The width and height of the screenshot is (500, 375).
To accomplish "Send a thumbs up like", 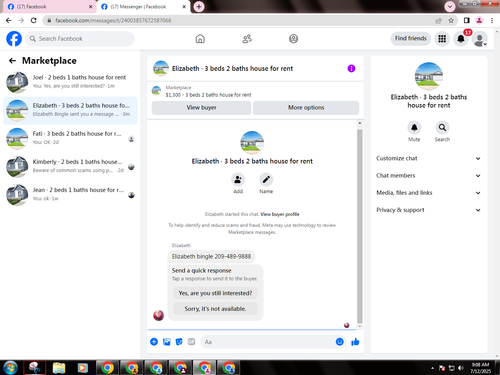I will (355, 342).
